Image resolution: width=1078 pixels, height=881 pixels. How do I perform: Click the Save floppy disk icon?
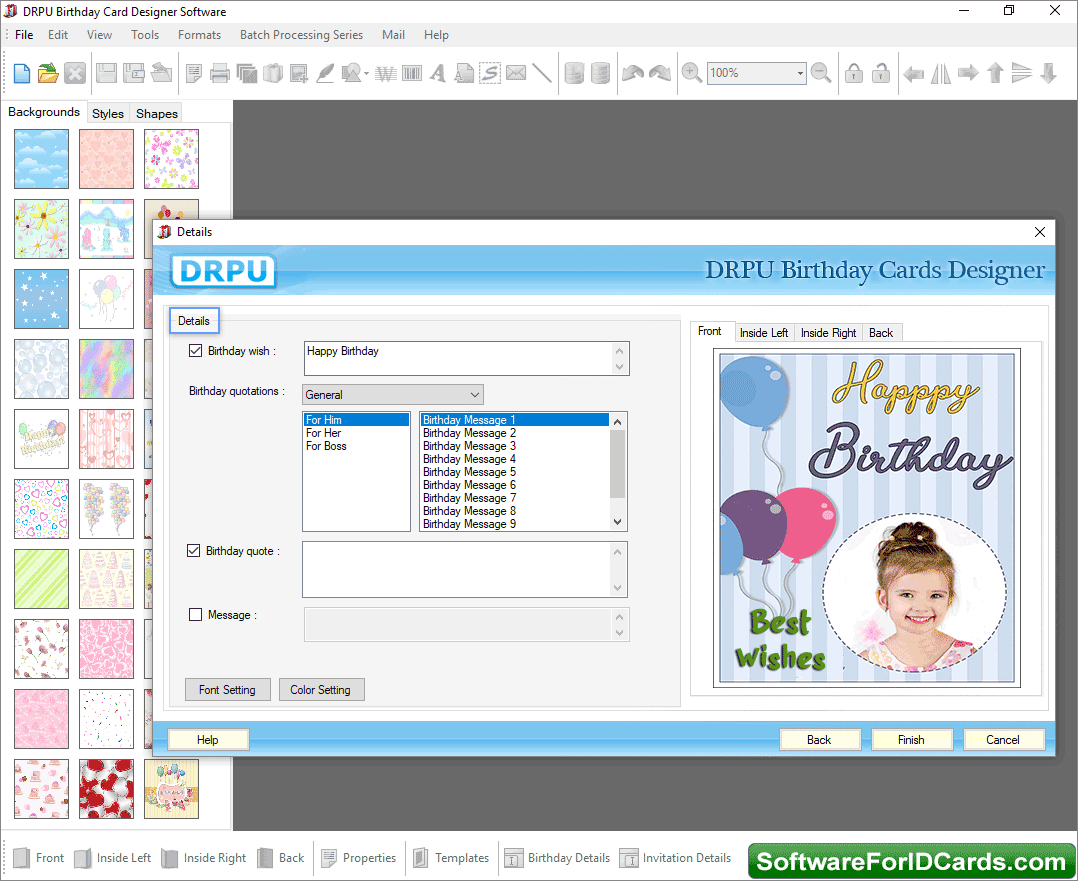(106, 73)
